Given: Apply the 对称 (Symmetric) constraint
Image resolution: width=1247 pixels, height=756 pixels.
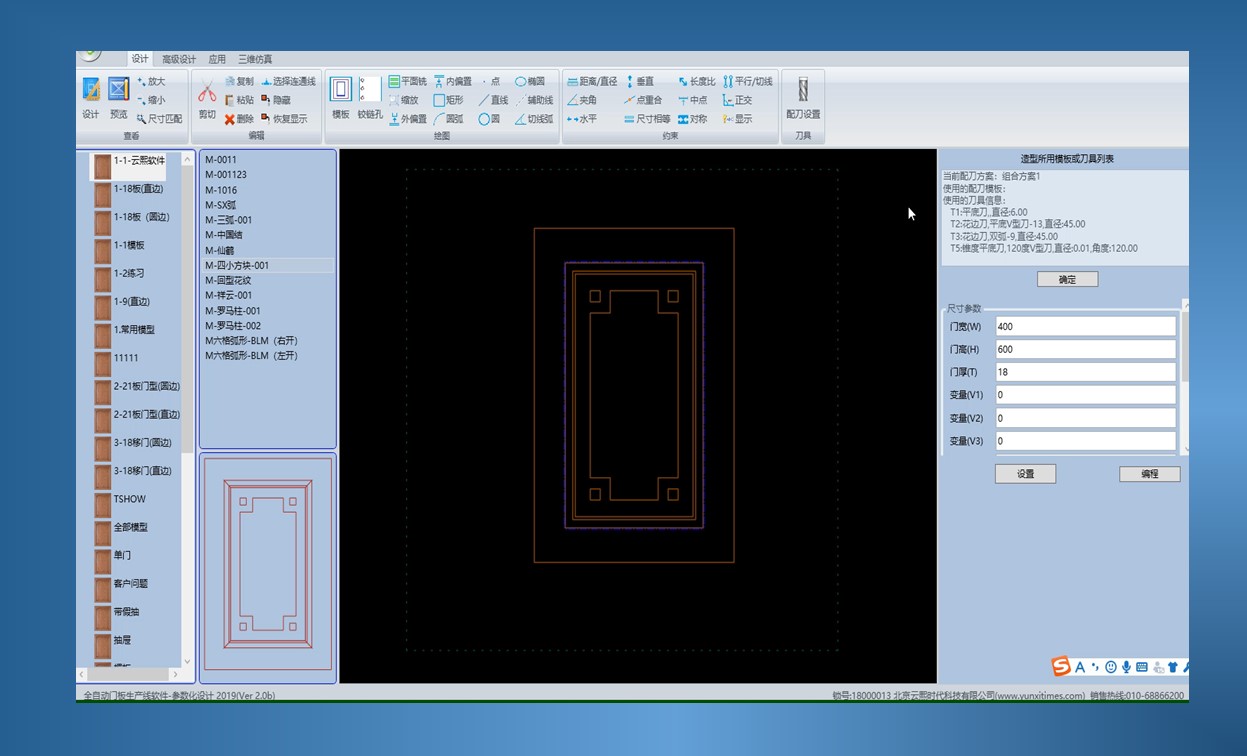Looking at the screenshot, I should [x=691, y=119].
